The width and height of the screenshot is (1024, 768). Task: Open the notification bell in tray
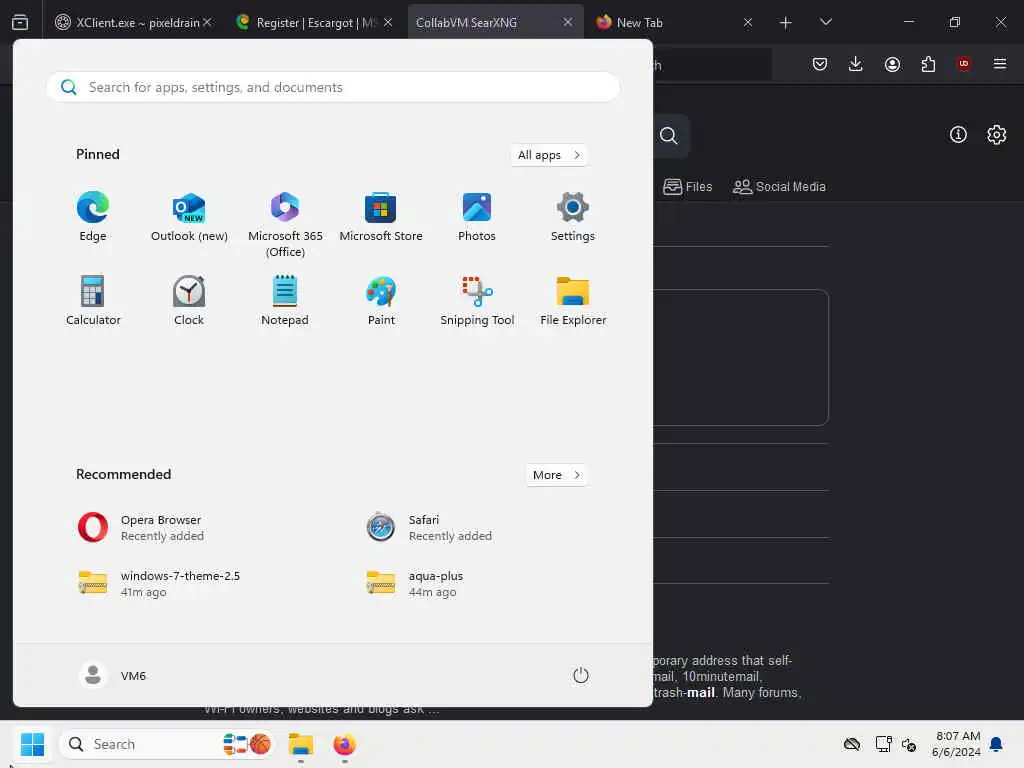997,744
